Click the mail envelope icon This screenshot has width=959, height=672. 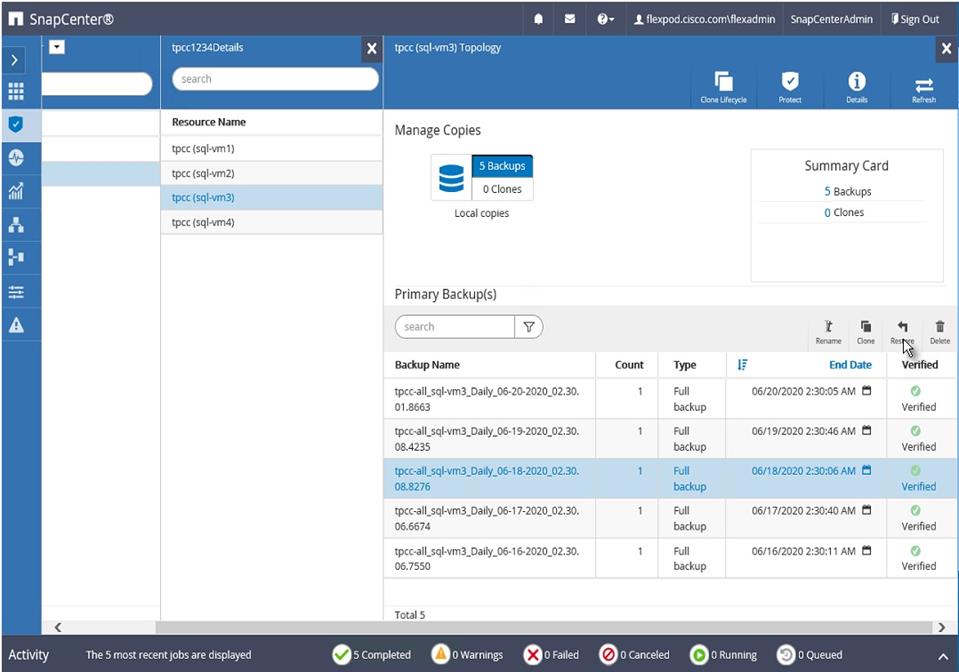tap(569, 19)
